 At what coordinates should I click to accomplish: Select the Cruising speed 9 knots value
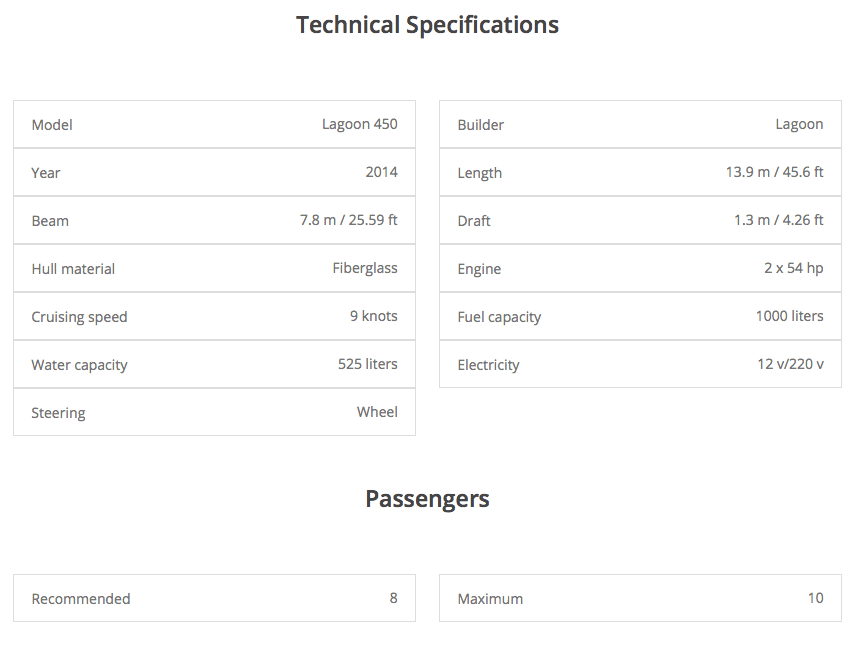point(373,316)
